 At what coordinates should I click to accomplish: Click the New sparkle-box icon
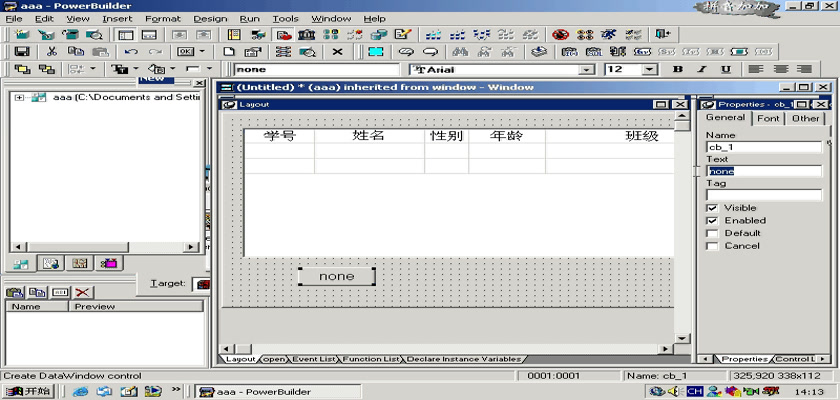[x=22, y=35]
